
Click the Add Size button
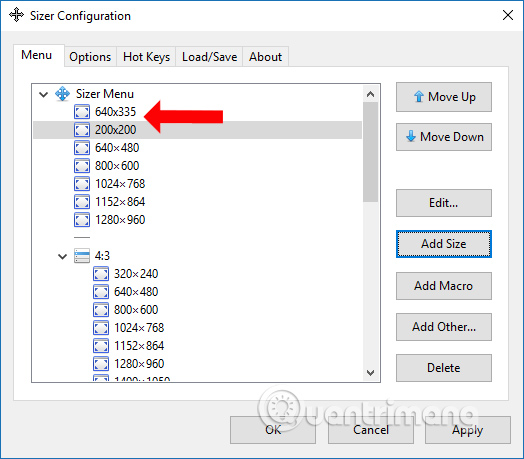point(444,244)
